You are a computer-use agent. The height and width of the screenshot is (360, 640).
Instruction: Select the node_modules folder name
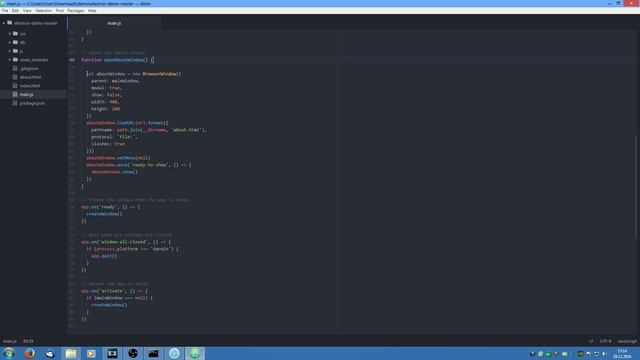pos(34,60)
